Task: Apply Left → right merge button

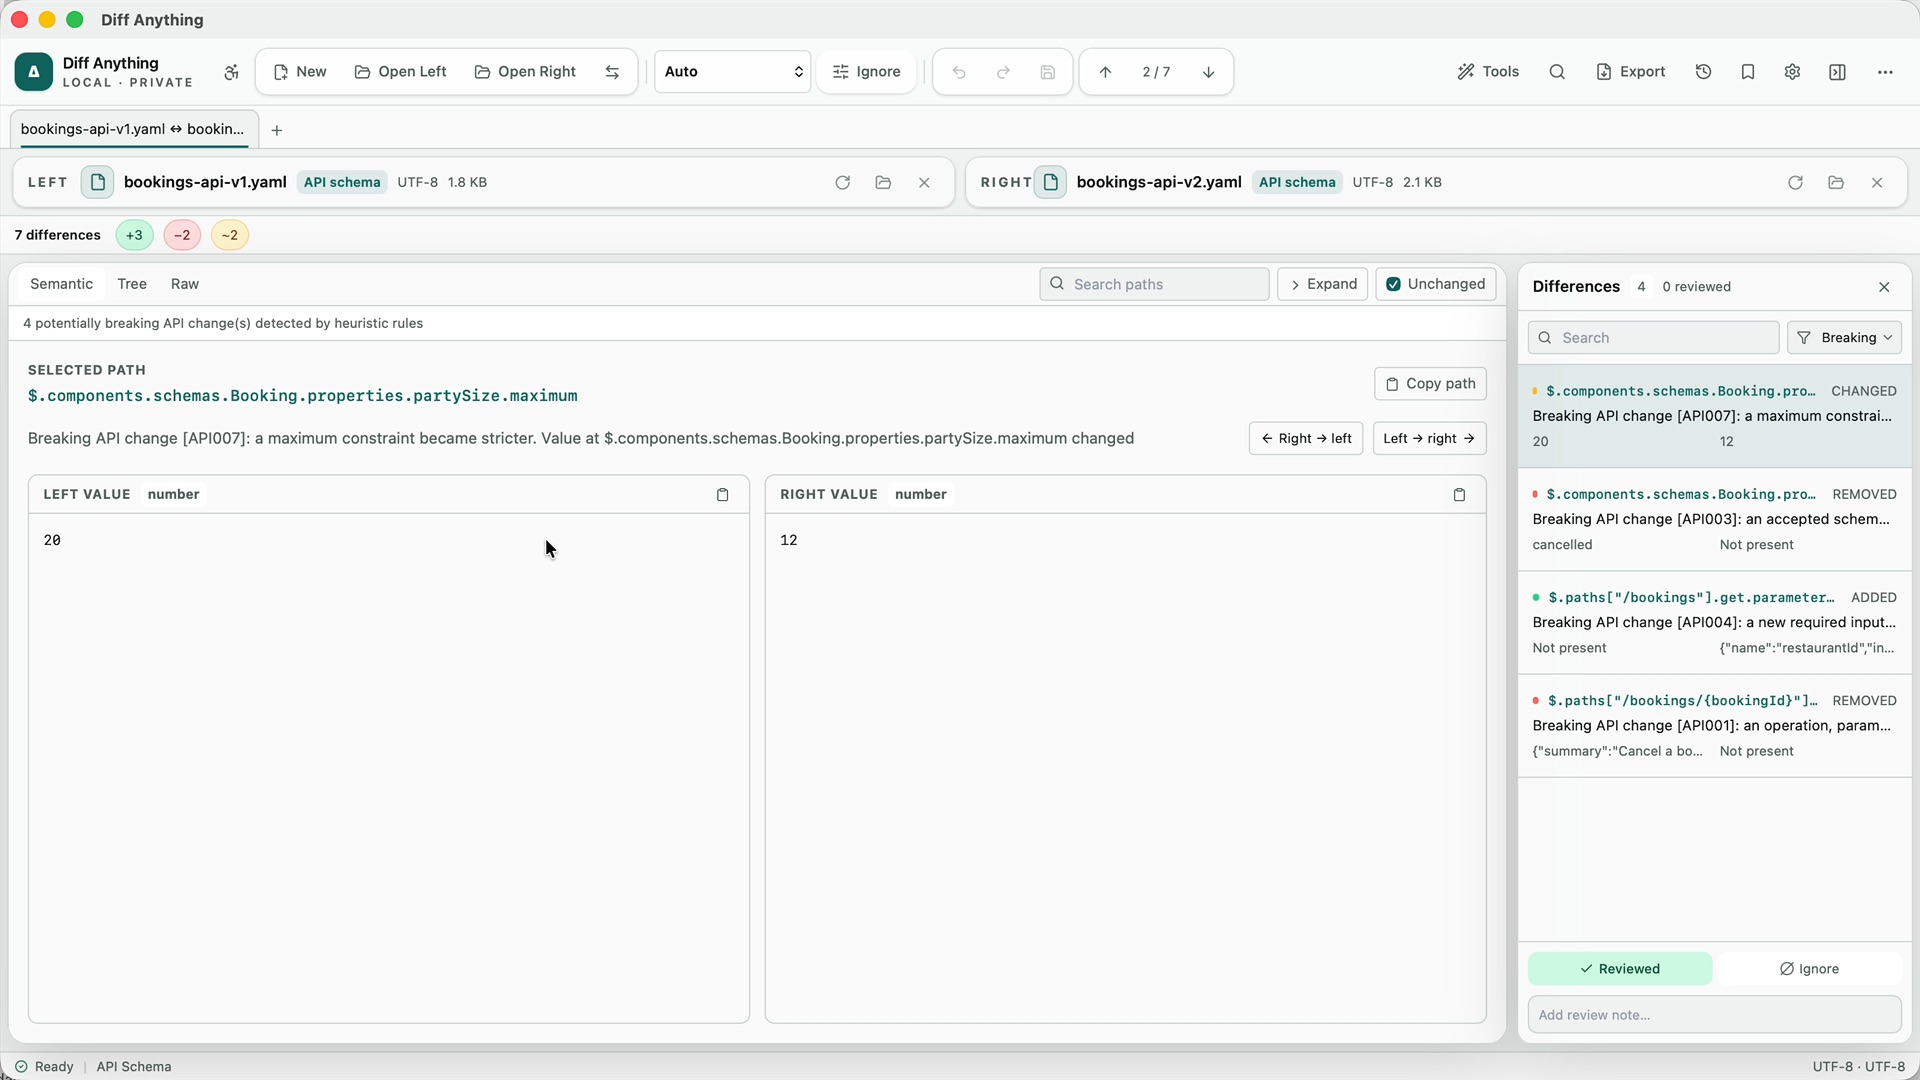Action: (1429, 438)
